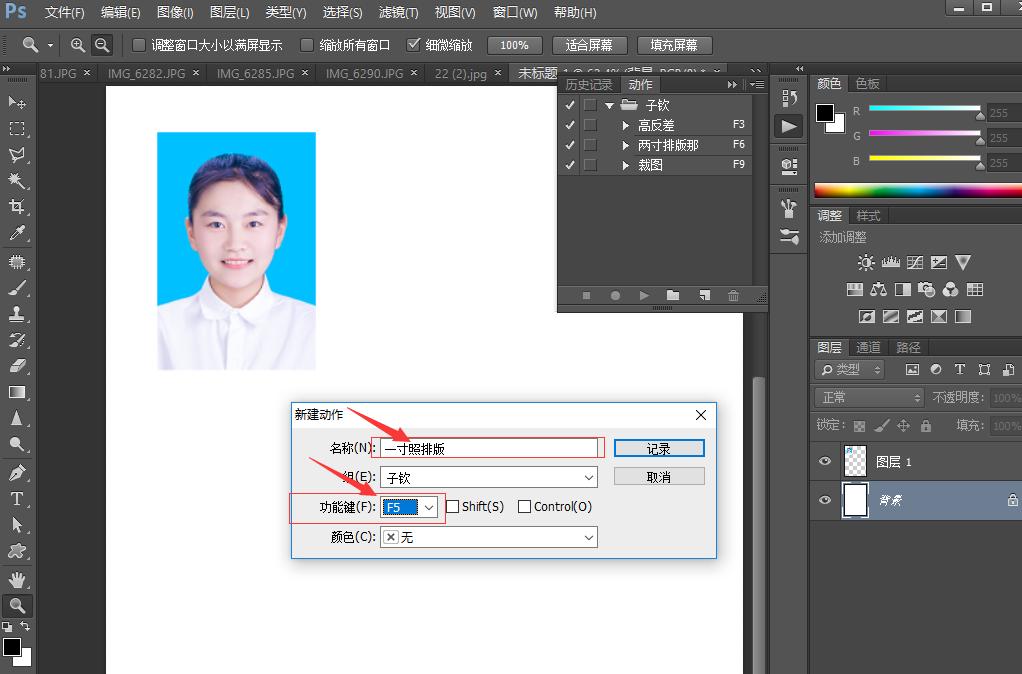Image resolution: width=1022 pixels, height=674 pixels.
Task: Add a Brightness/Contrast adjustment
Action: click(x=866, y=262)
